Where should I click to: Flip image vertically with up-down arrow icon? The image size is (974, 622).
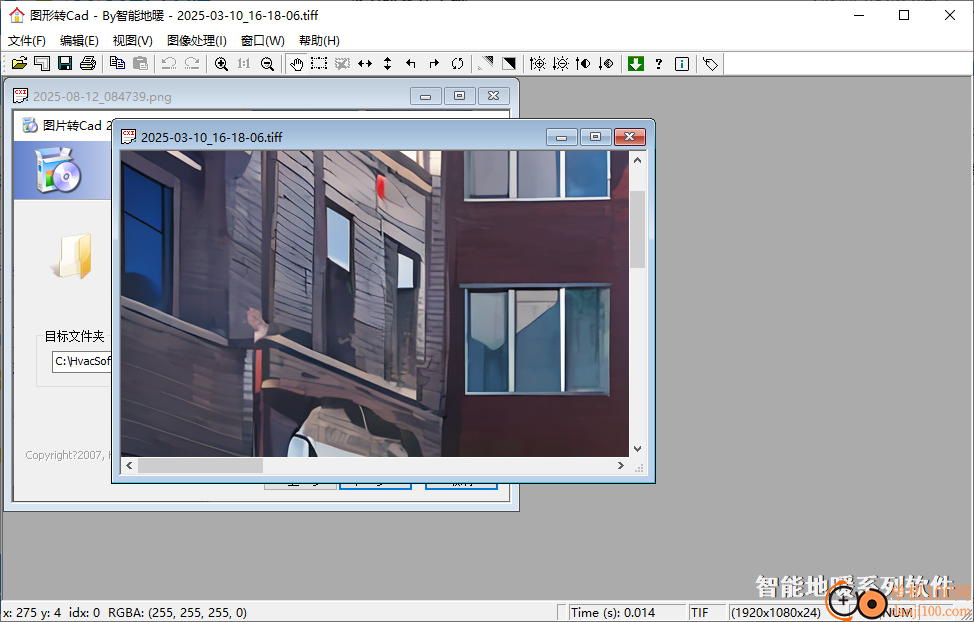(x=388, y=63)
